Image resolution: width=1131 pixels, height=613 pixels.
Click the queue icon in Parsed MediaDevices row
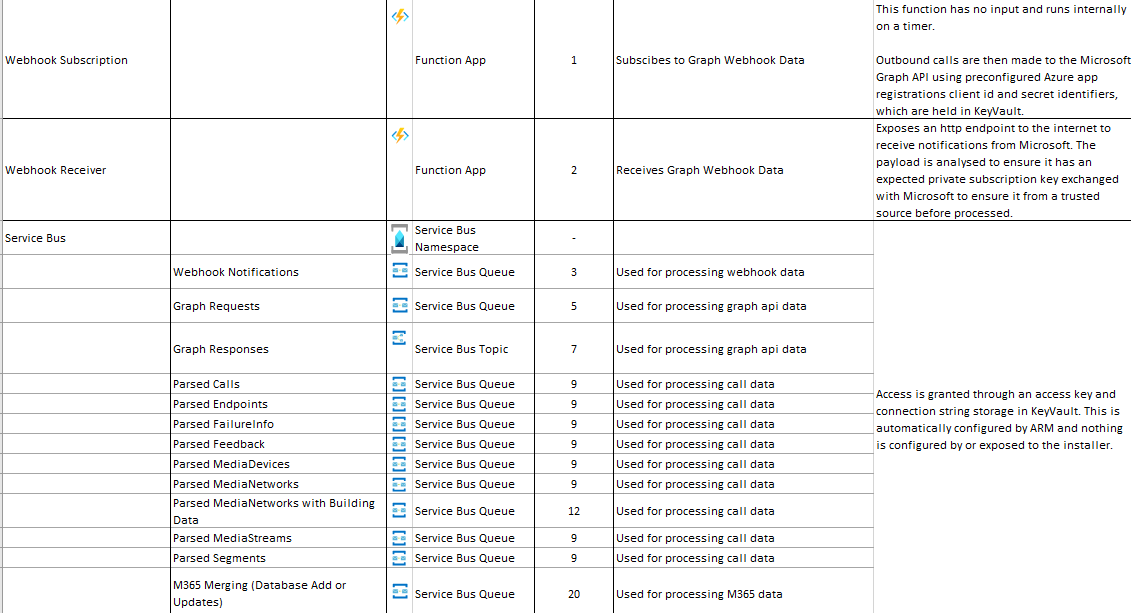point(399,464)
